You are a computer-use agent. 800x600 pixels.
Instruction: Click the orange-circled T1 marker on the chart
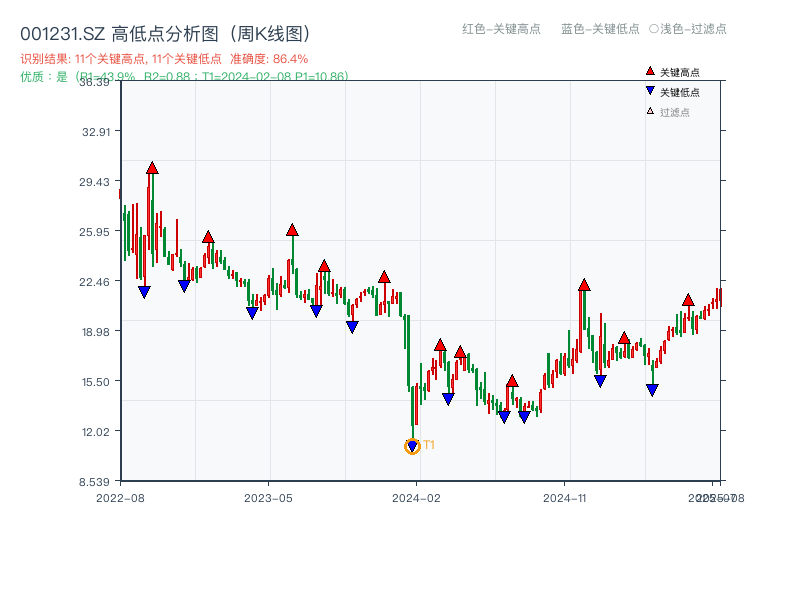pos(412,445)
